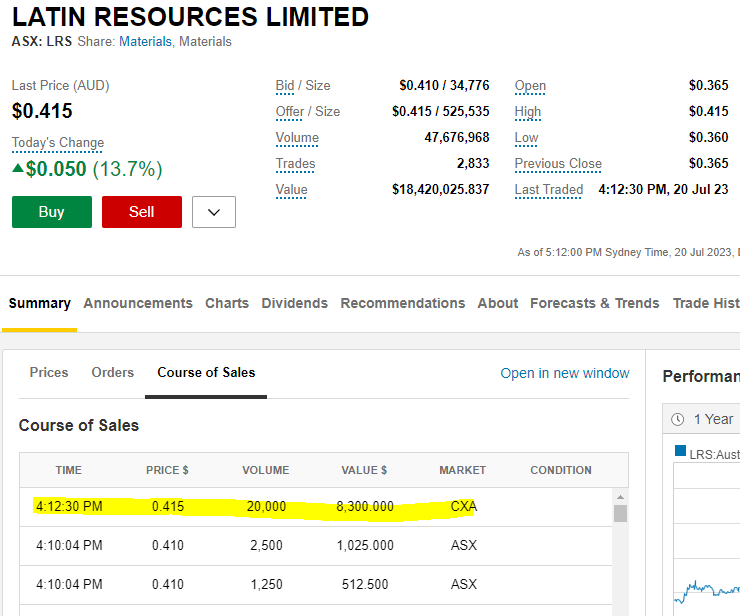Image resolution: width=740 pixels, height=616 pixels.
Task: Select the Summary tab
Action: pos(40,303)
